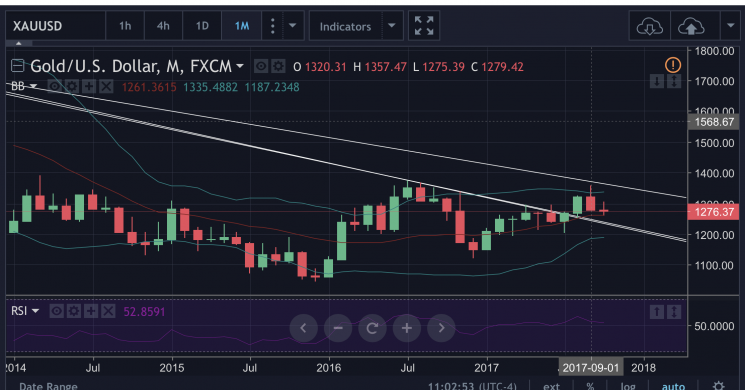Open the BB indicator dropdown

[x=33, y=86]
